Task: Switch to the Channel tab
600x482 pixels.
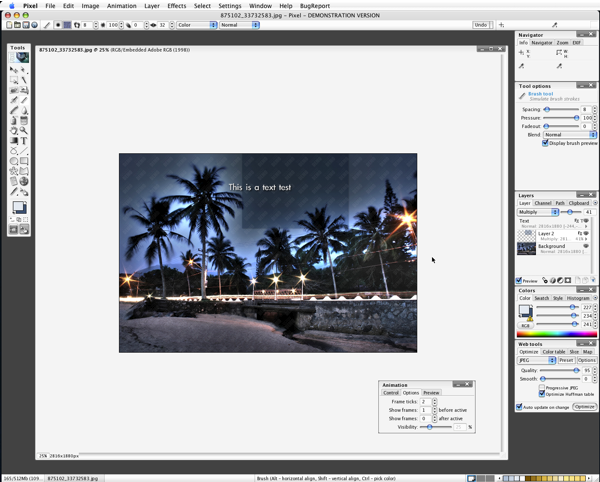Action: [543, 203]
